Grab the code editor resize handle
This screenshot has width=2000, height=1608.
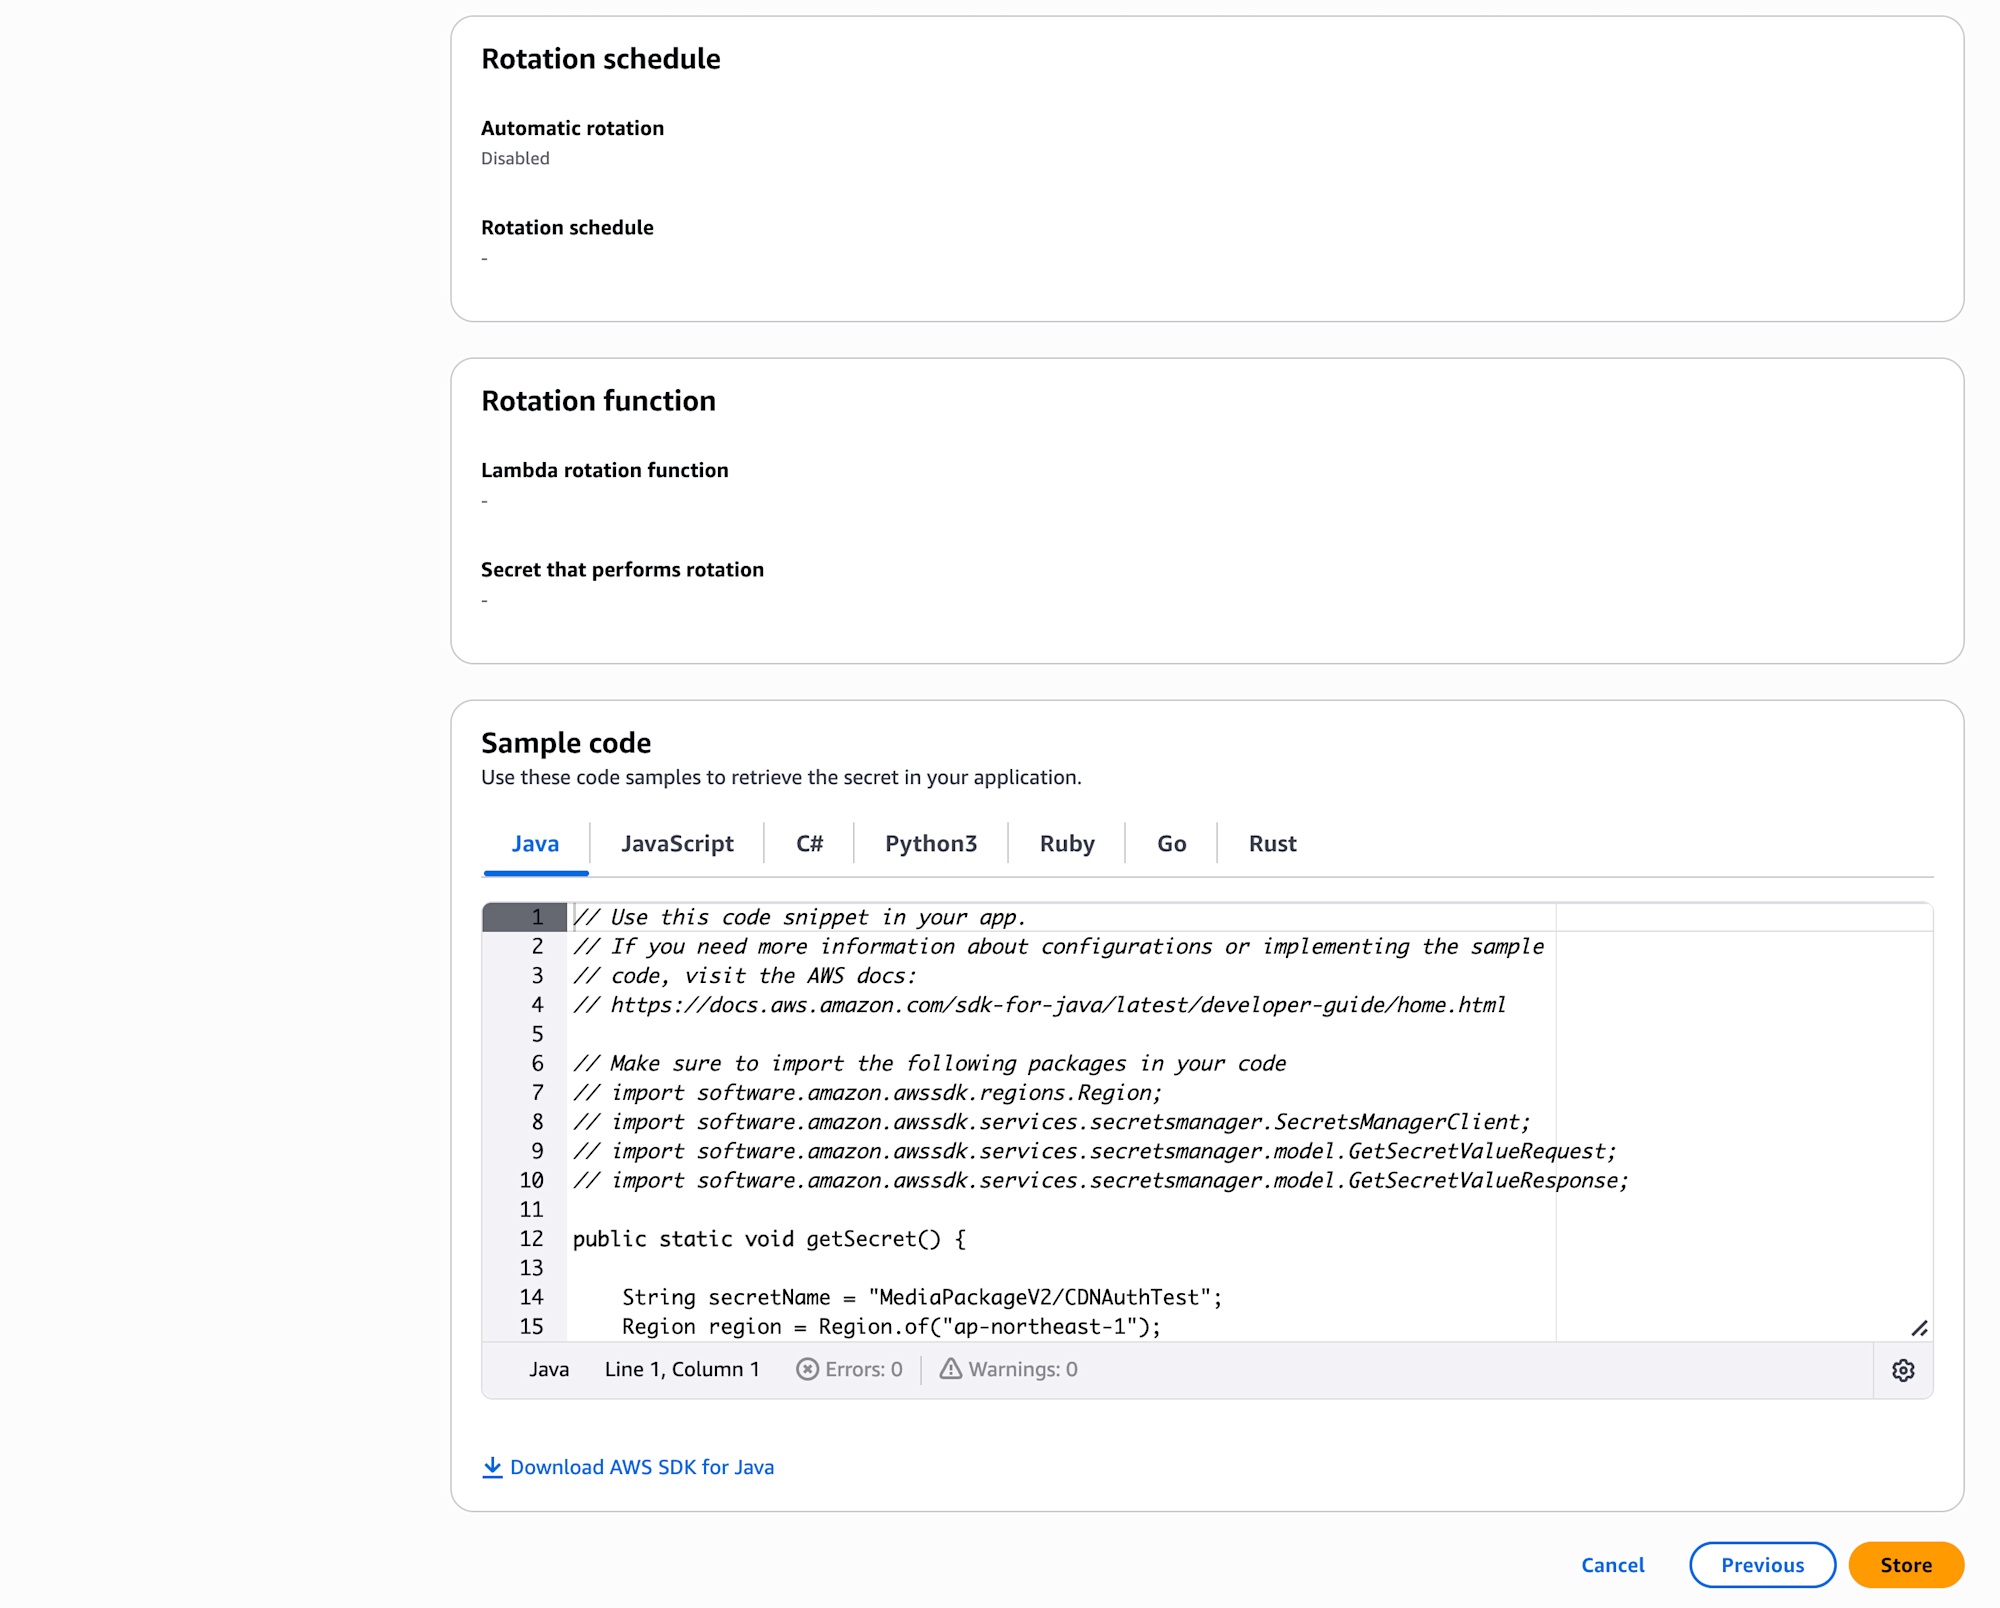click(x=1918, y=1328)
